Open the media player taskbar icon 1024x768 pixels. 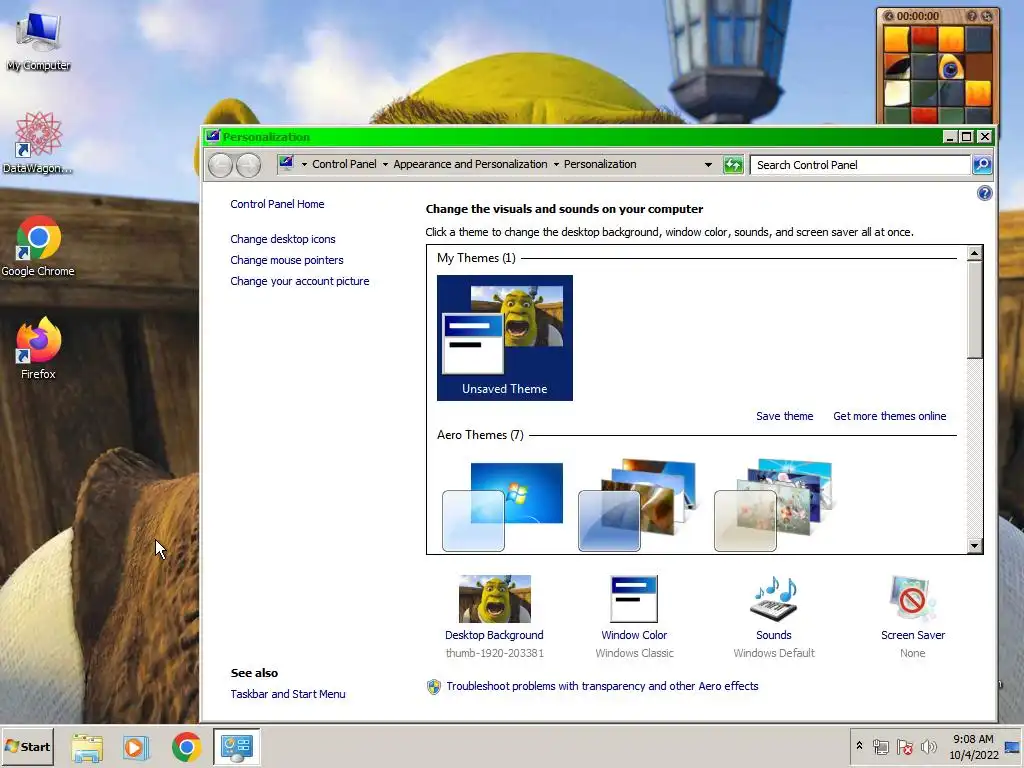136,747
